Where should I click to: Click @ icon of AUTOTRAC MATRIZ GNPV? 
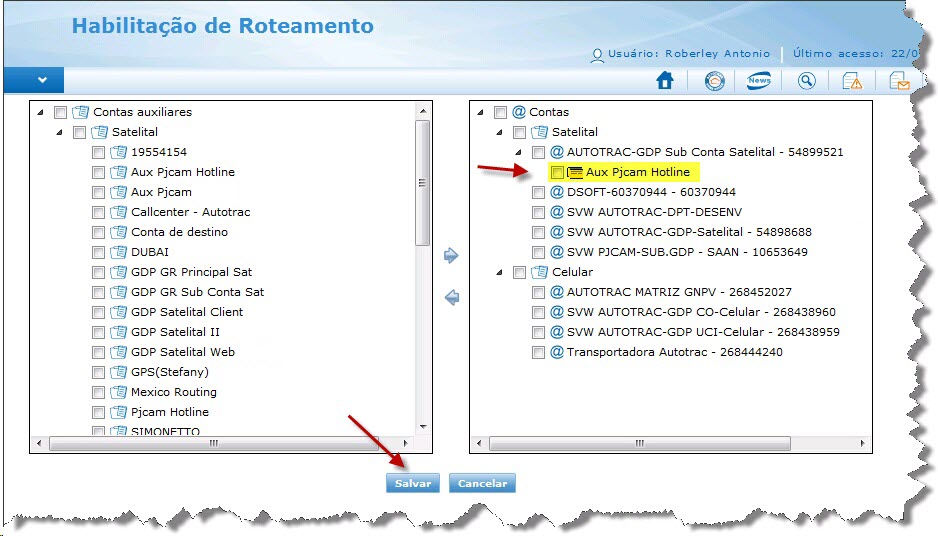click(x=557, y=292)
